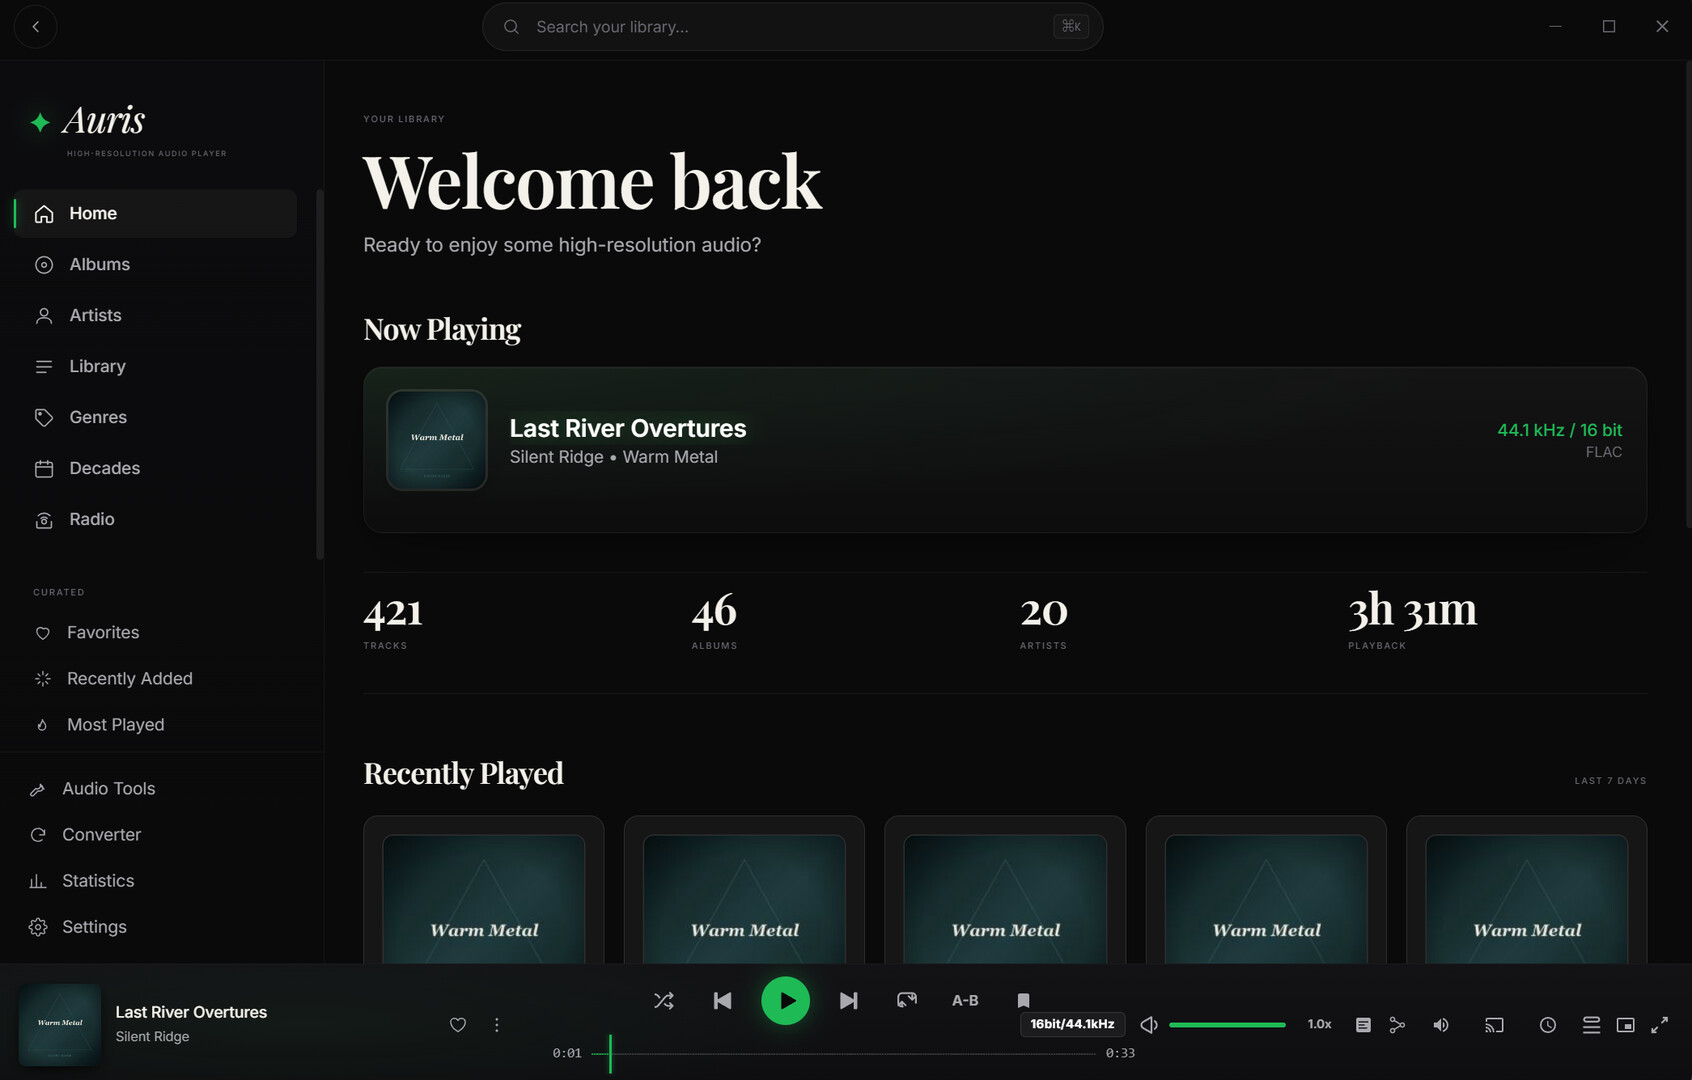The width and height of the screenshot is (1692, 1080).
Task: Open Settings with the gear icon
Action: pyautogui.click(x=160, y=926)
